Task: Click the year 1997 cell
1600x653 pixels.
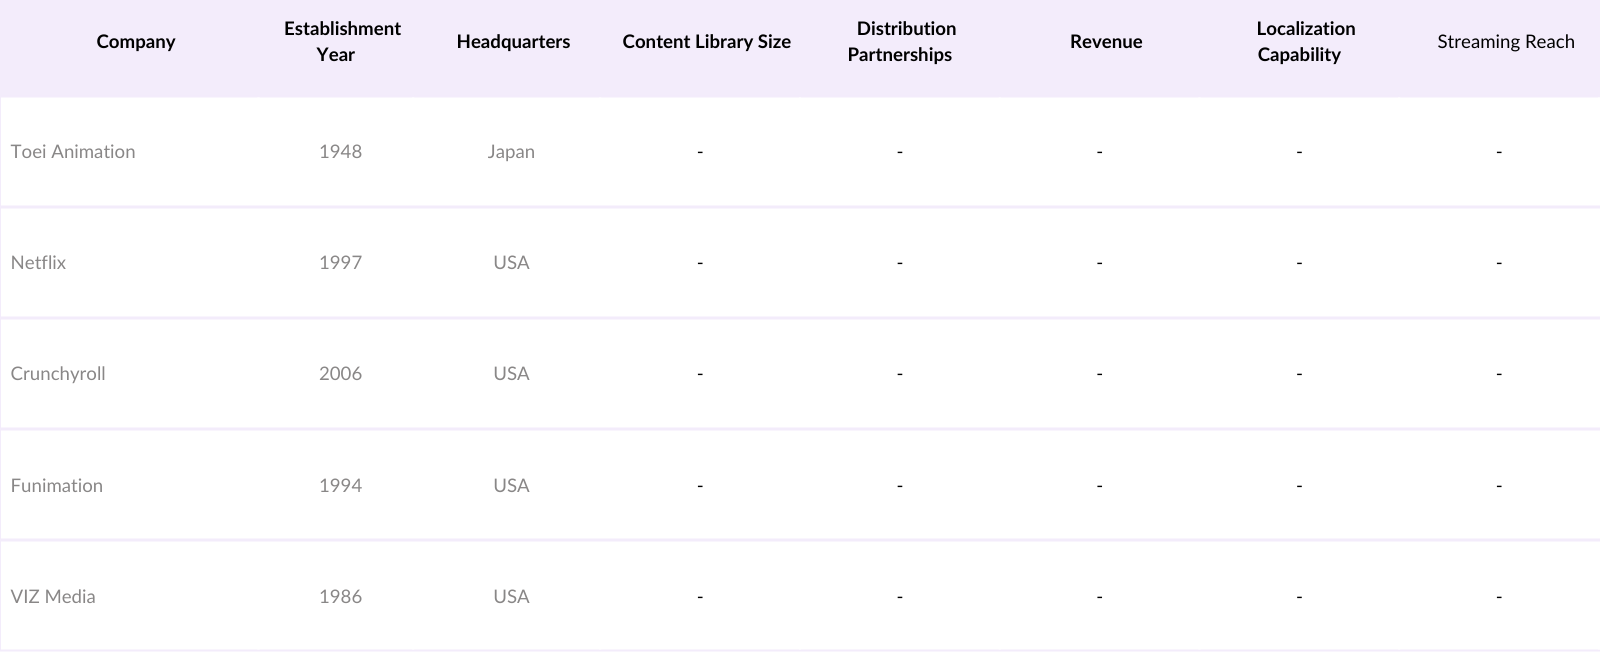Action: coord(340,263)
